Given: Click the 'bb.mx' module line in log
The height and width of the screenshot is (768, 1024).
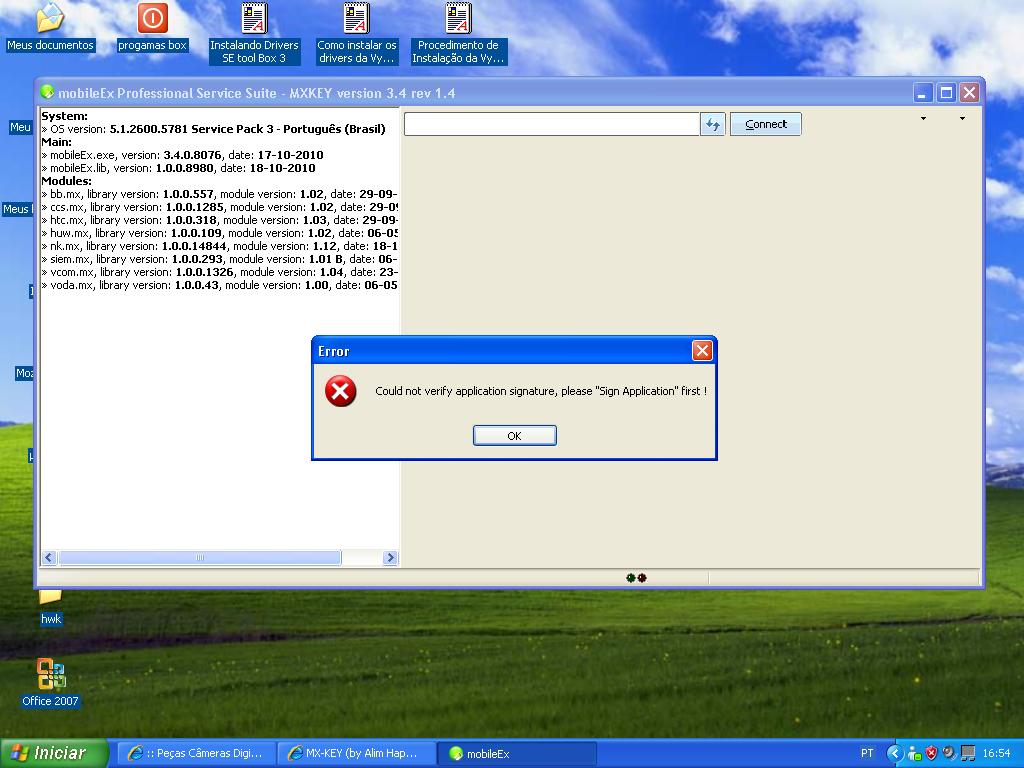Looking at the screenshot, I should pyautogui.click(x=219, y=194).
